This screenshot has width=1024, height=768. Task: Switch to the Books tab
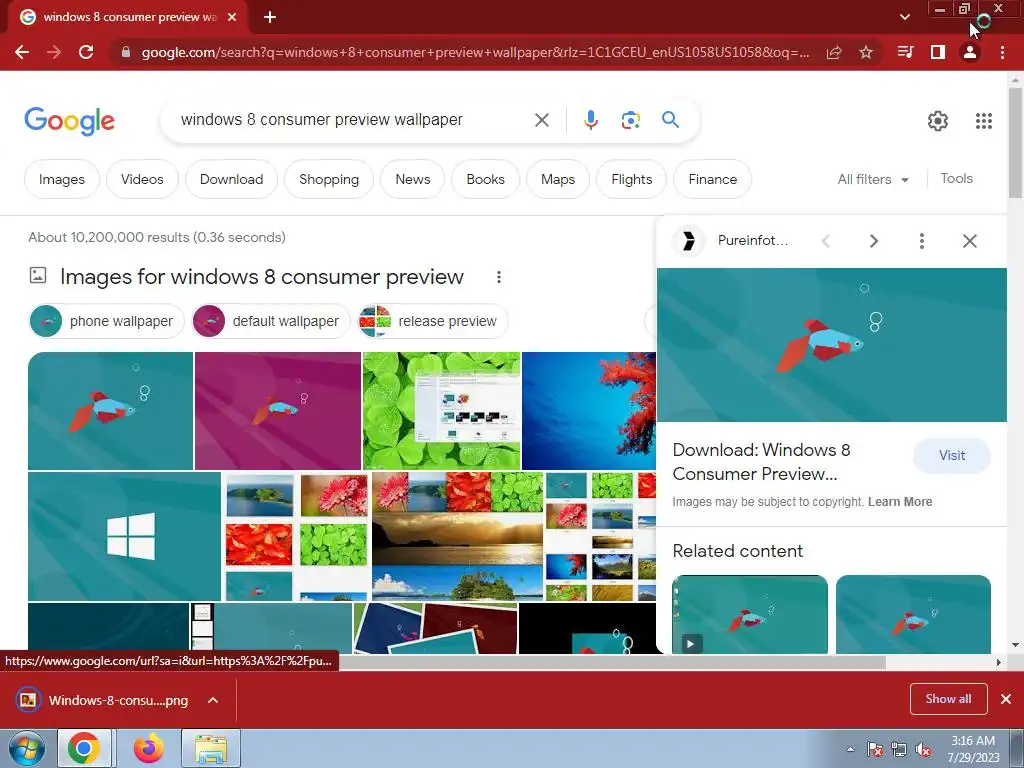[485, 179]
